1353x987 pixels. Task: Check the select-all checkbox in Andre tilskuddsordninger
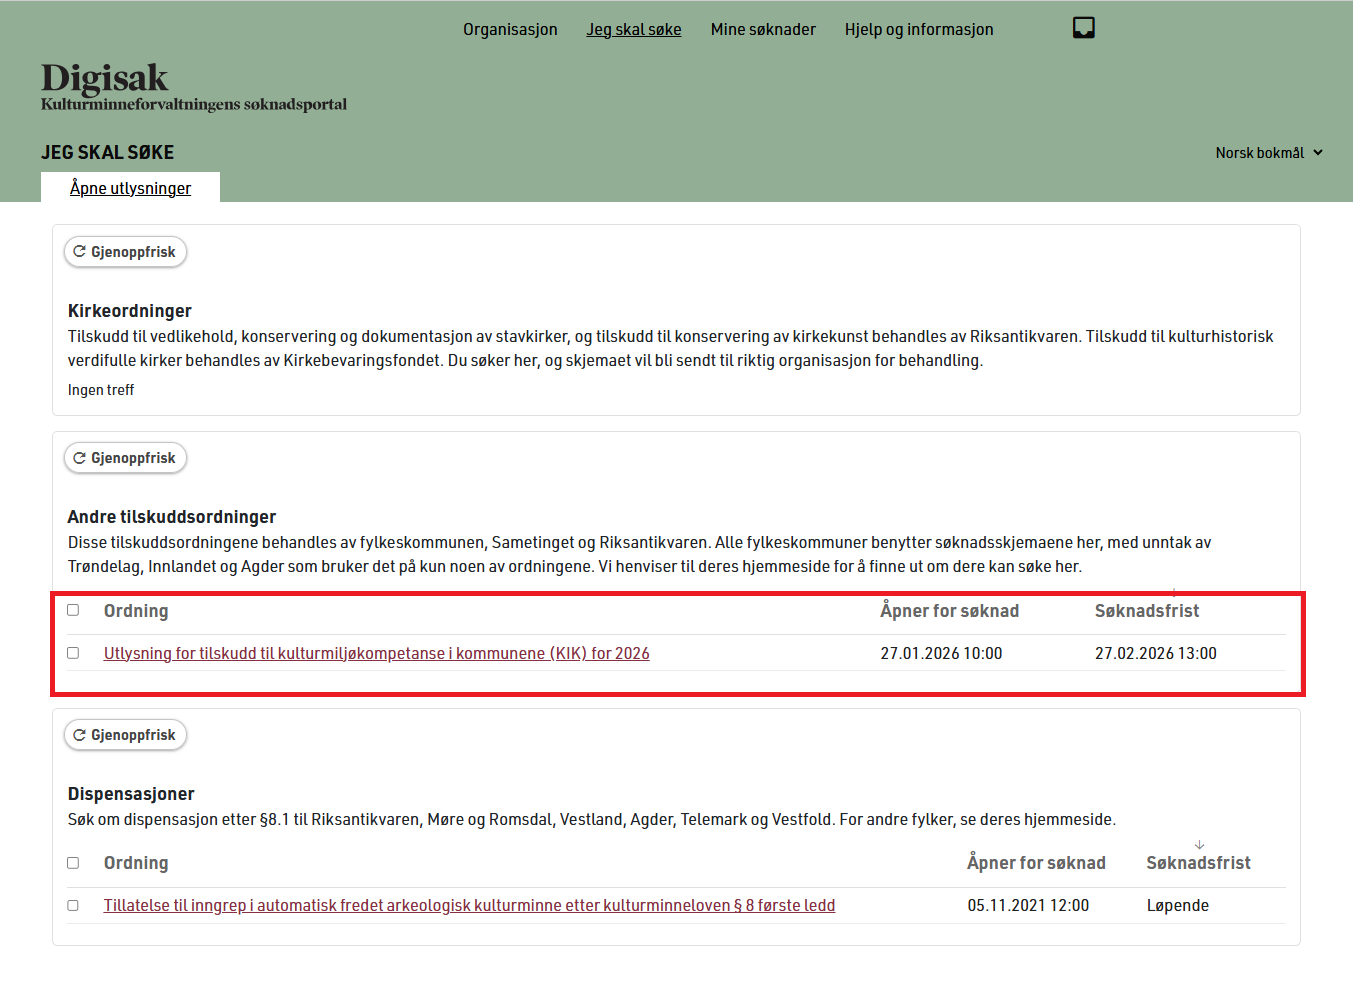73,609
